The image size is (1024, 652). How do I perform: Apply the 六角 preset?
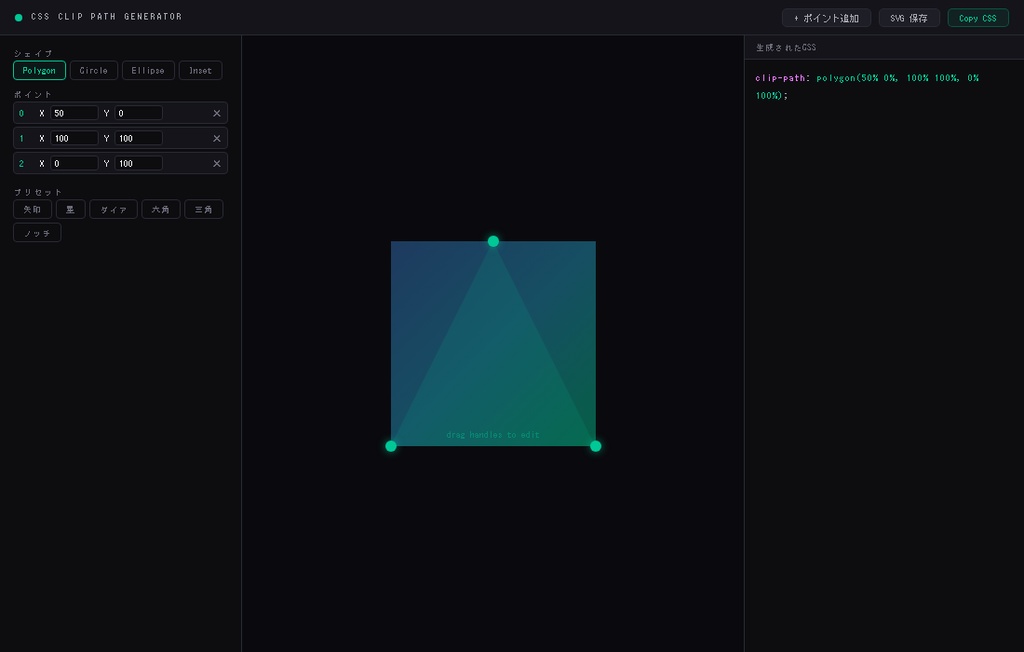click(161, 209)
